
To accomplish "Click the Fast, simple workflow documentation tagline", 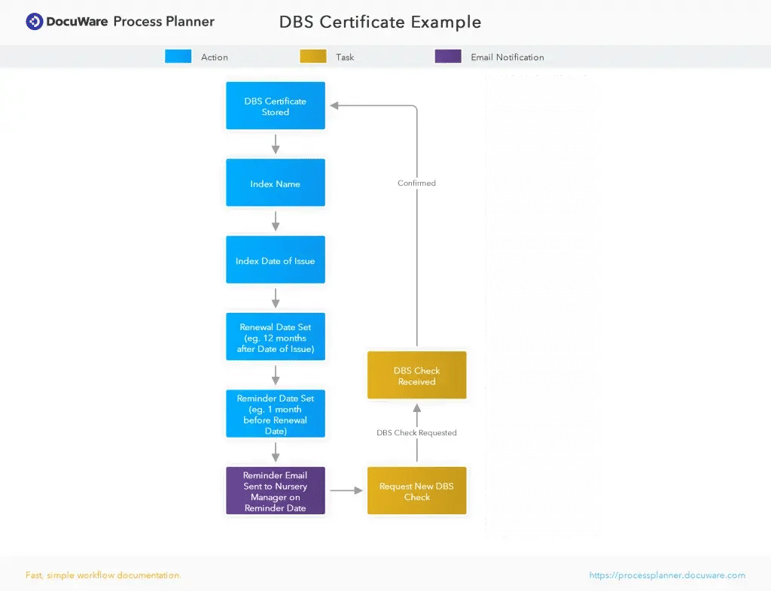I will (103, 575).
